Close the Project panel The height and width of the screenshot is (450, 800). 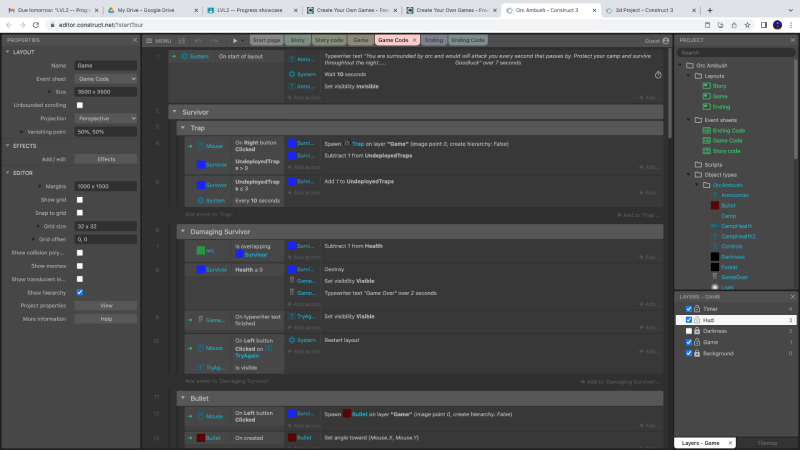794,40
